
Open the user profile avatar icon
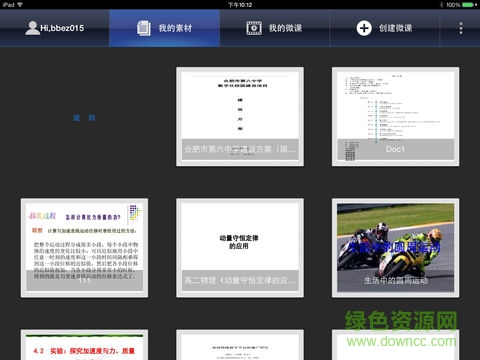tap(32, 28)
